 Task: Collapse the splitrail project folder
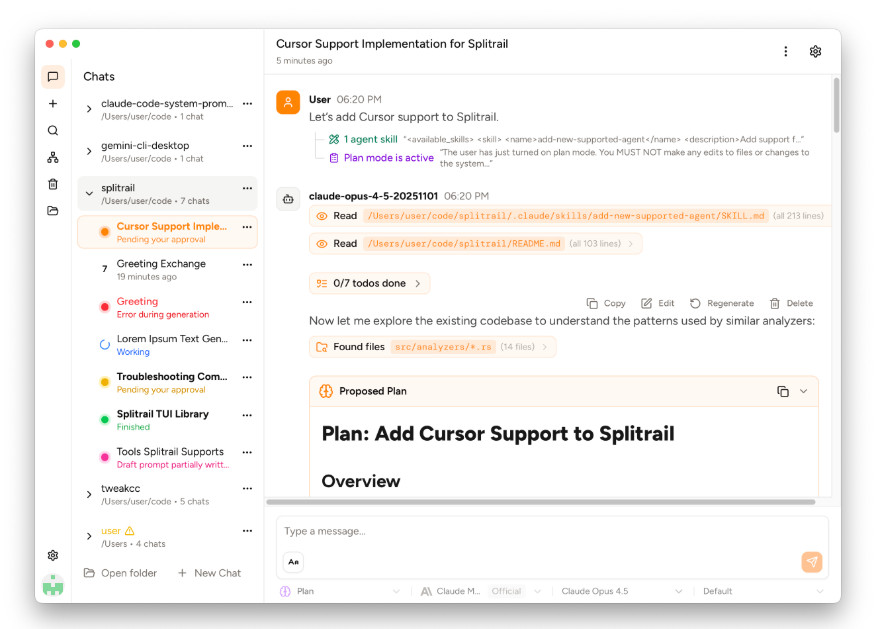89,194
